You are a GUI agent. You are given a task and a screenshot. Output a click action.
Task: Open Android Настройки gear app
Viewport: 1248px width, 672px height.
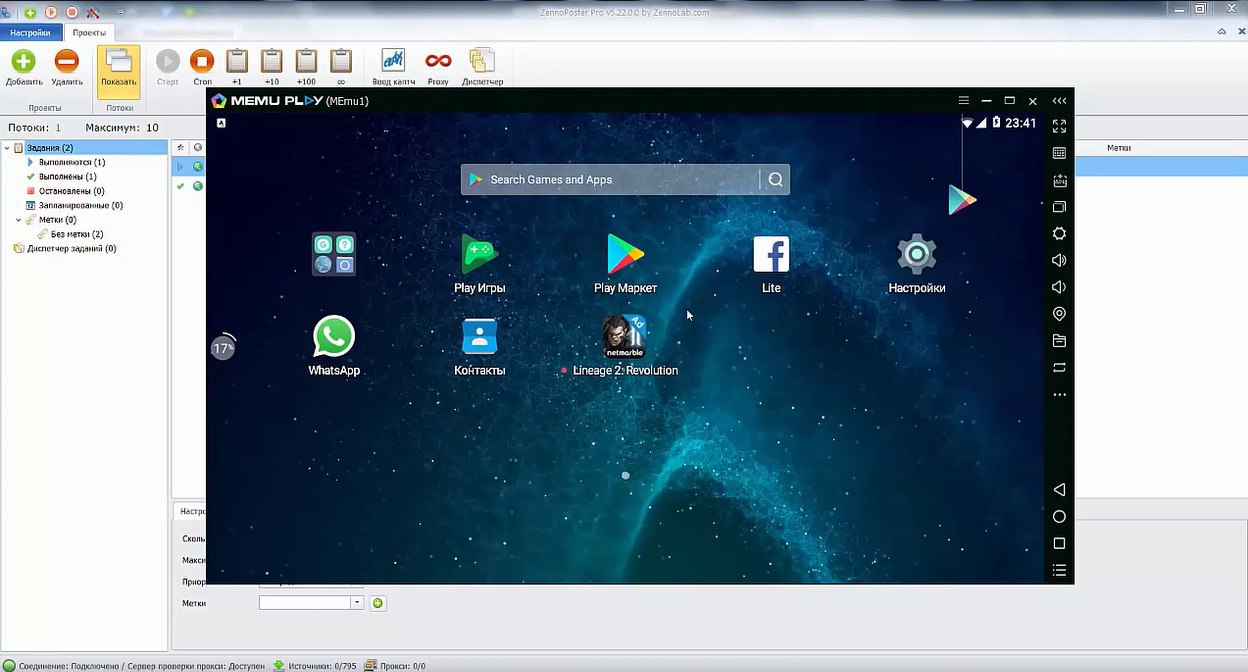point(916,256)
